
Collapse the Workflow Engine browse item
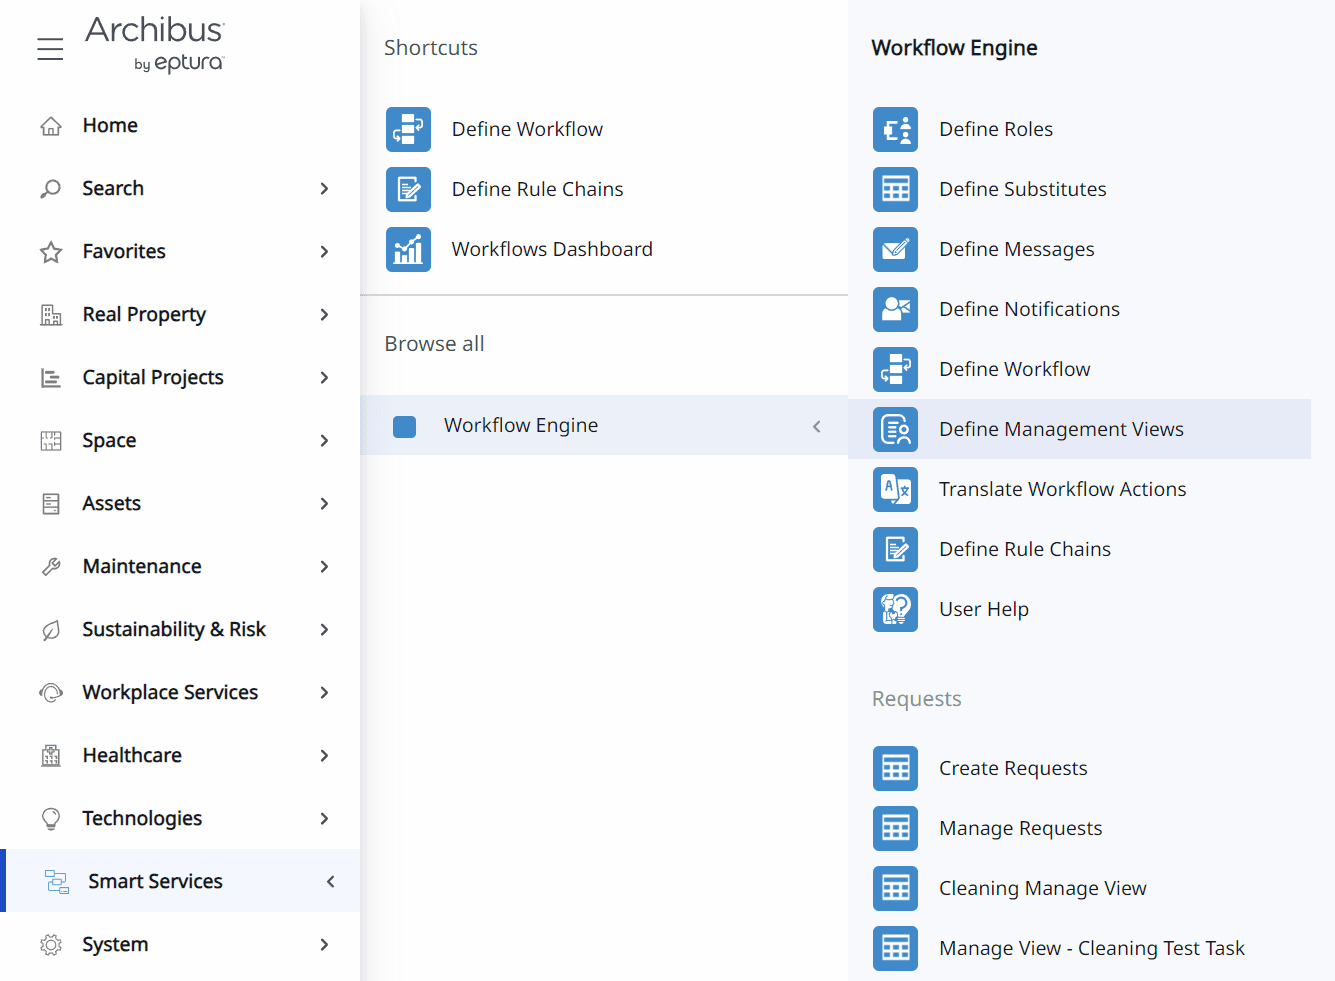coord(816,426)
